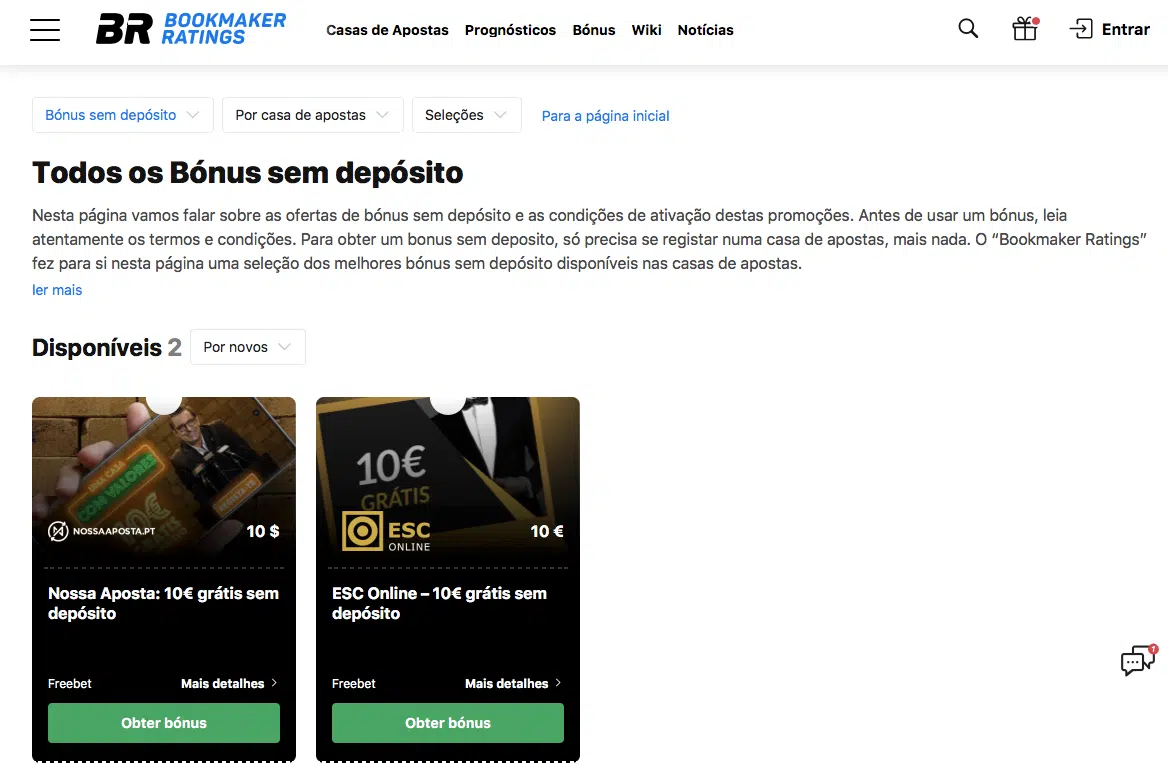Open the Casas de Apostas menu
This screenshot has width=1168, height=780.
click(x=387, y=30)
